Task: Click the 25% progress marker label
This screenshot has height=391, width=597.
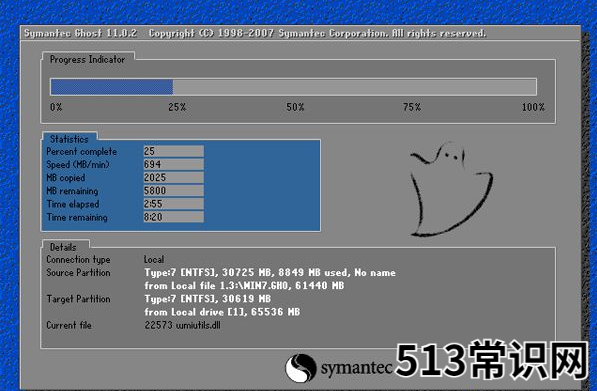Action: [x=177, y=107]
